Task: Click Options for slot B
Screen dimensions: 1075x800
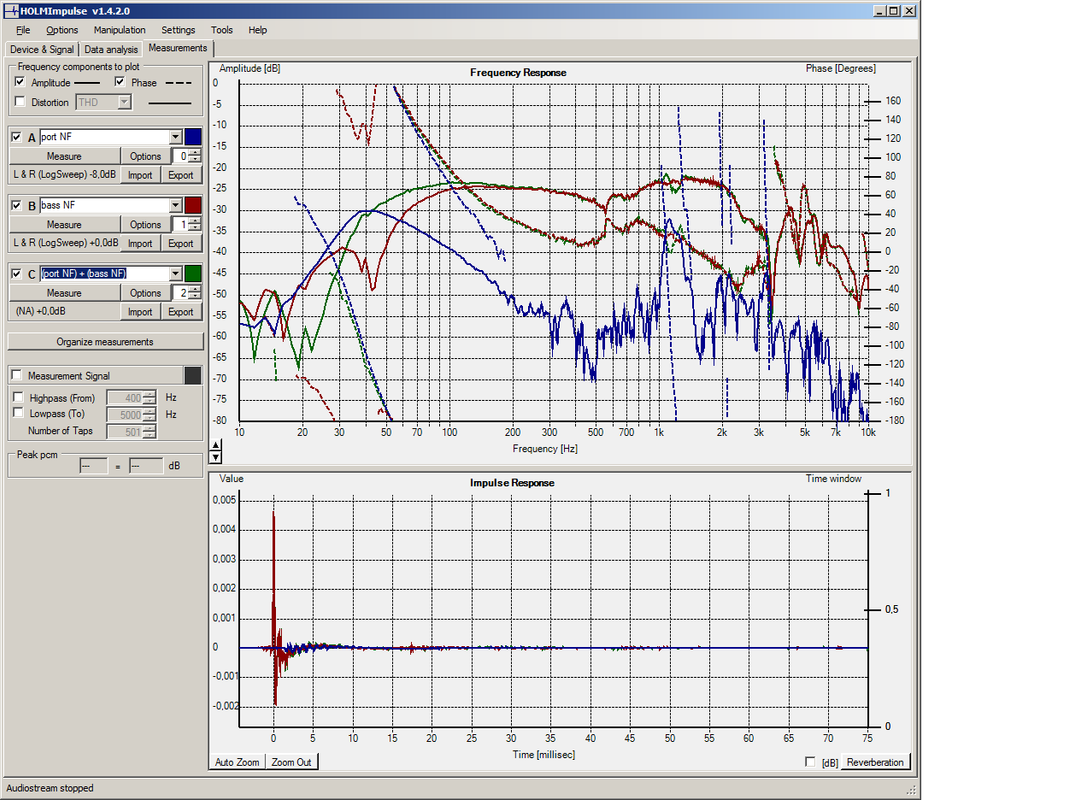Action: tap(145, 225)
